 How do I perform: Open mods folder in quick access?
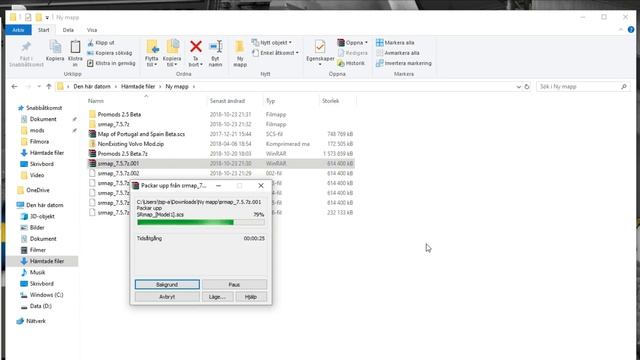pyautogui.click(x=37, y=130)
